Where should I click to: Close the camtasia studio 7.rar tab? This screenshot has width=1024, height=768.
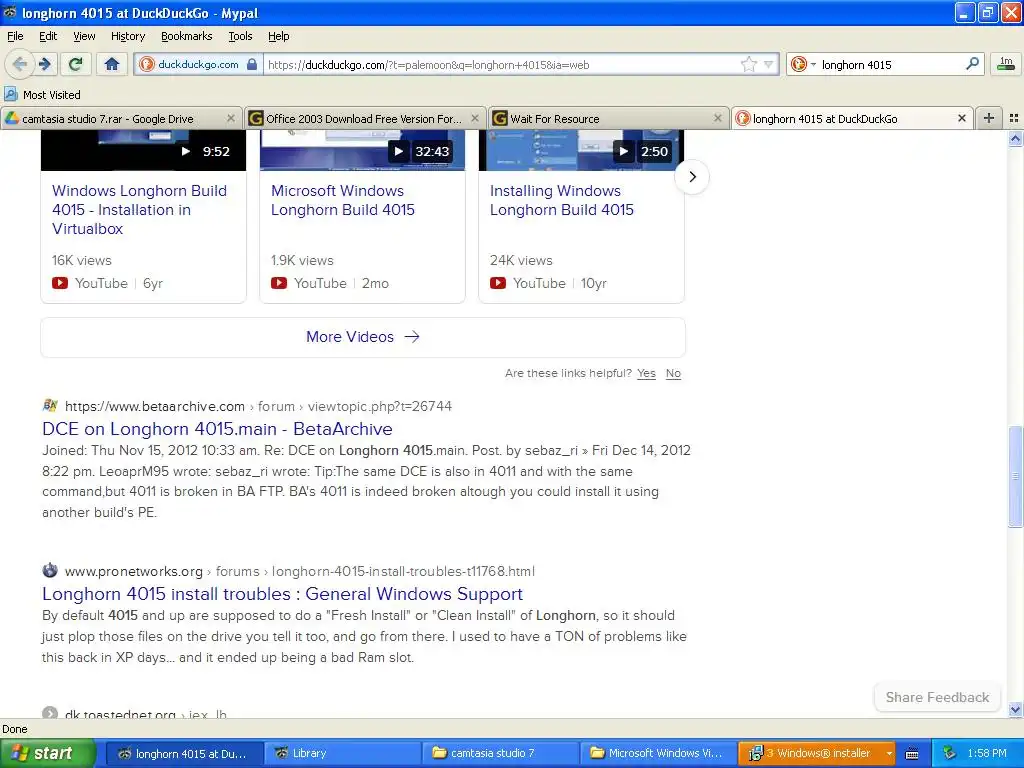[231, 118]
